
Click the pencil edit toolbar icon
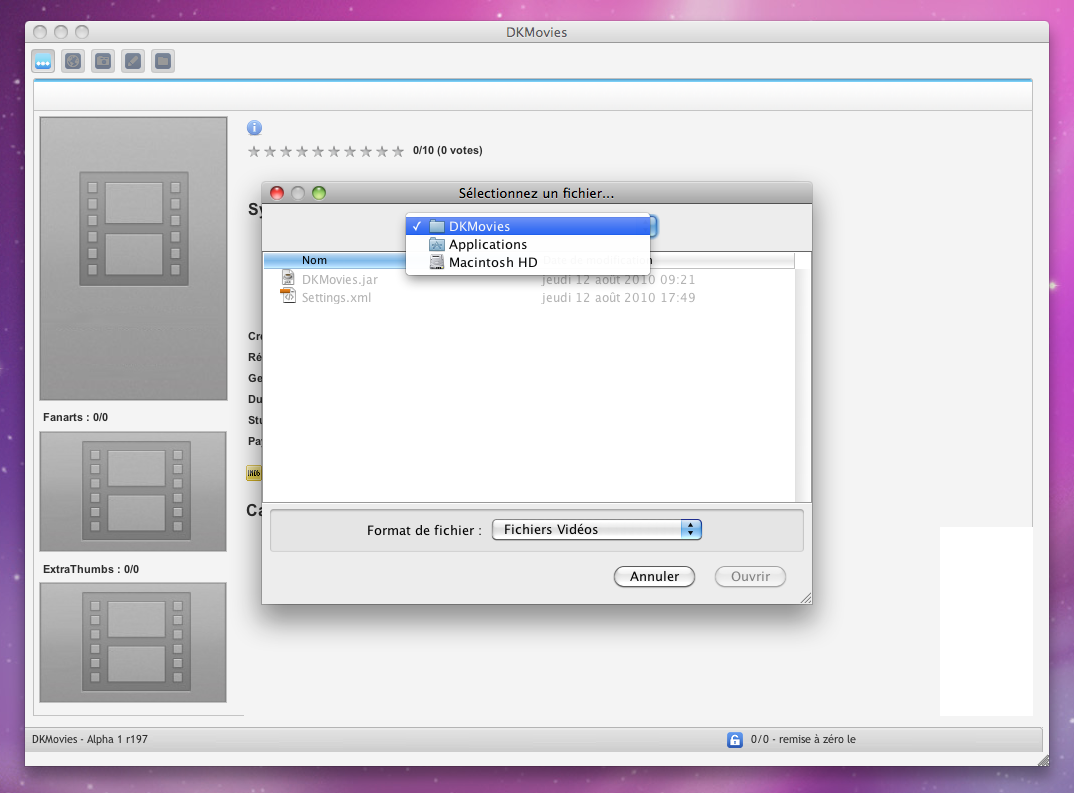(x=133, y=61)
